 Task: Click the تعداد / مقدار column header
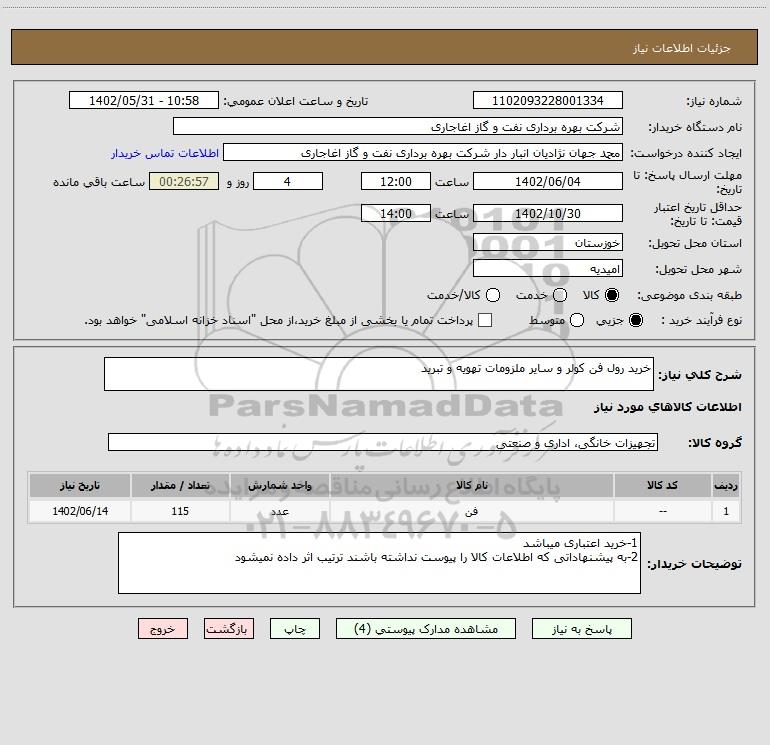tap(180, 485)
